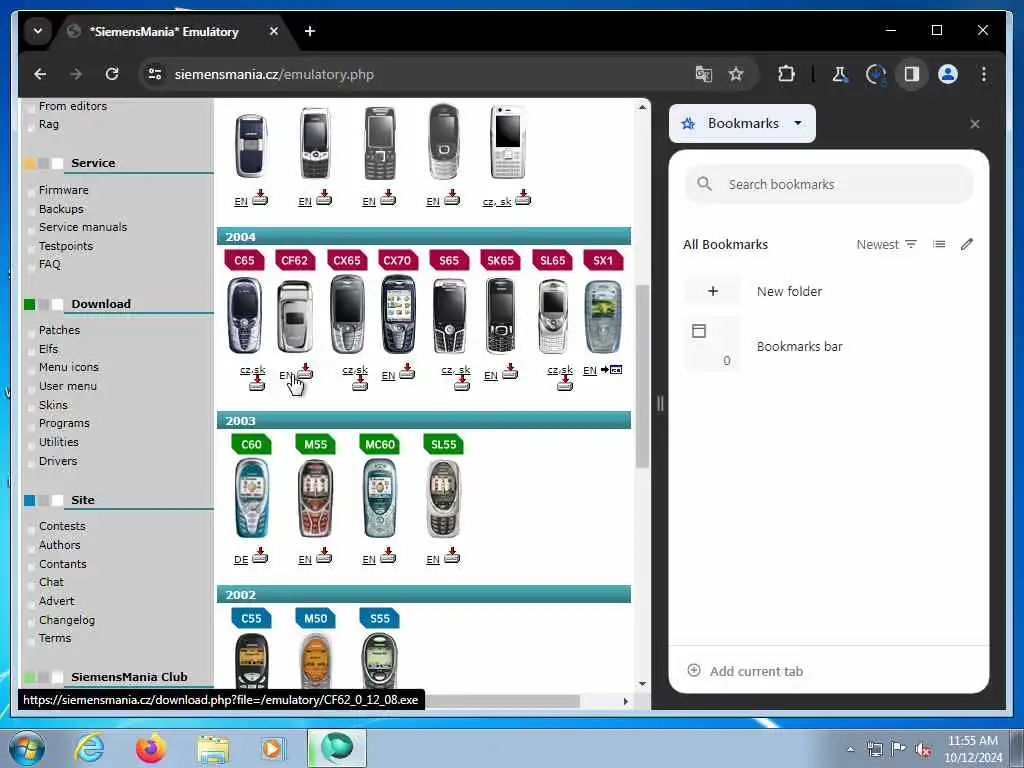Open the Changelog link
The height and width of the screenshot is (768, 1024).
coord(67,620)
